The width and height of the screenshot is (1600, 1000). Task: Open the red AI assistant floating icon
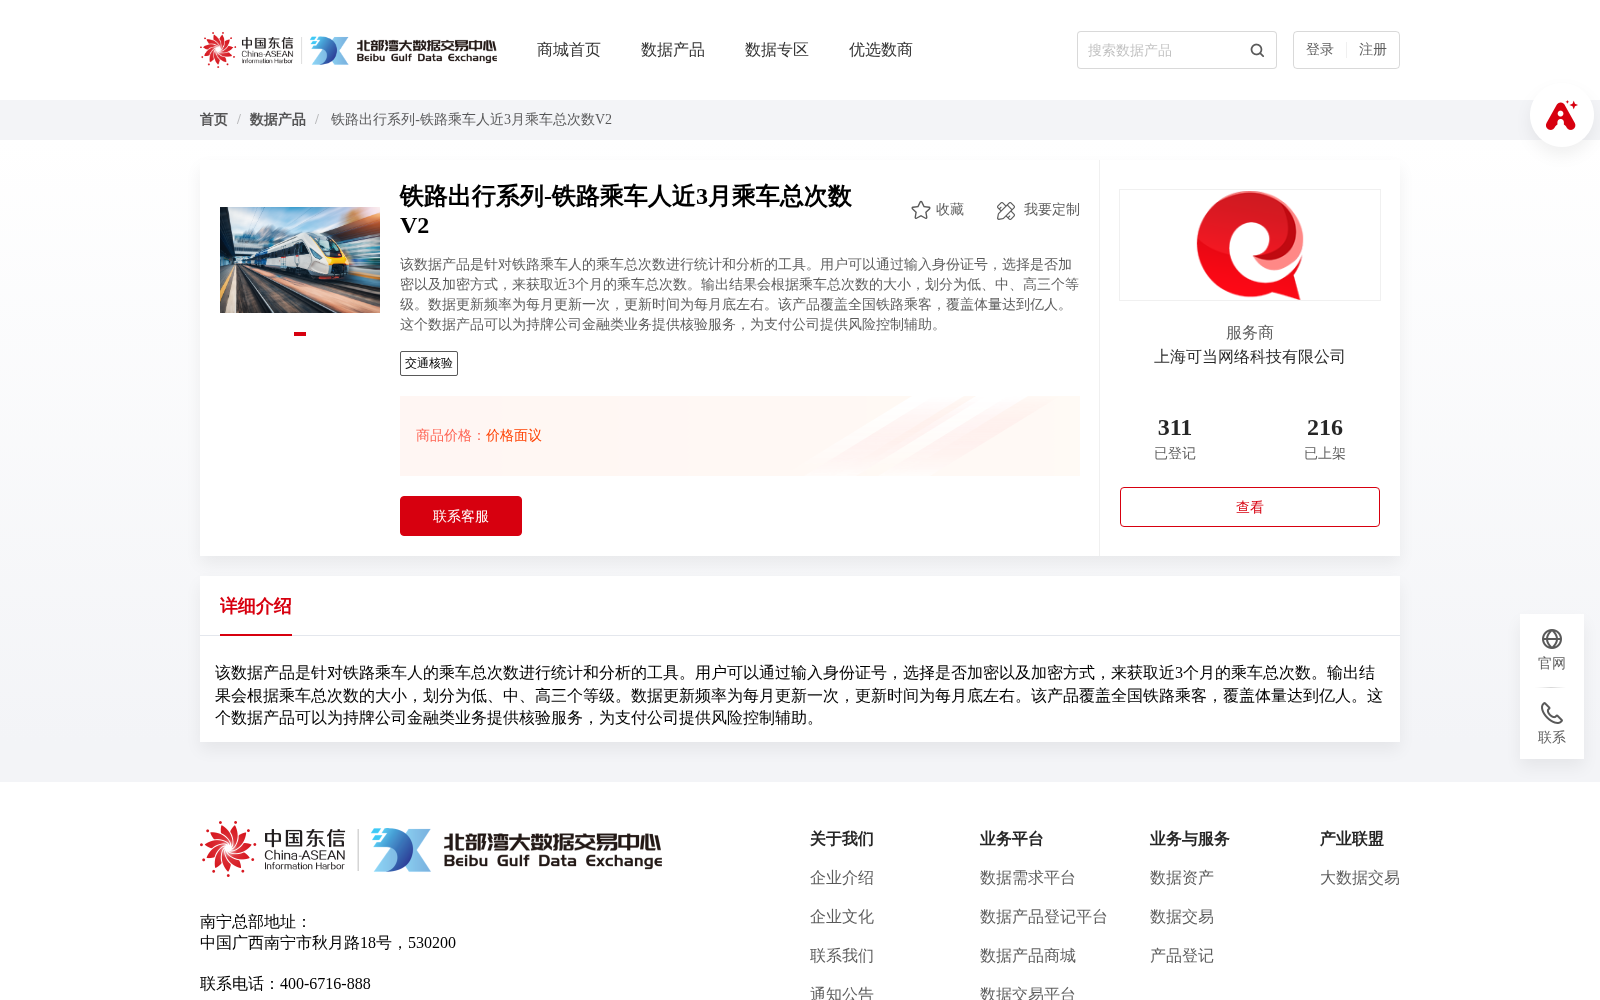1561,115
